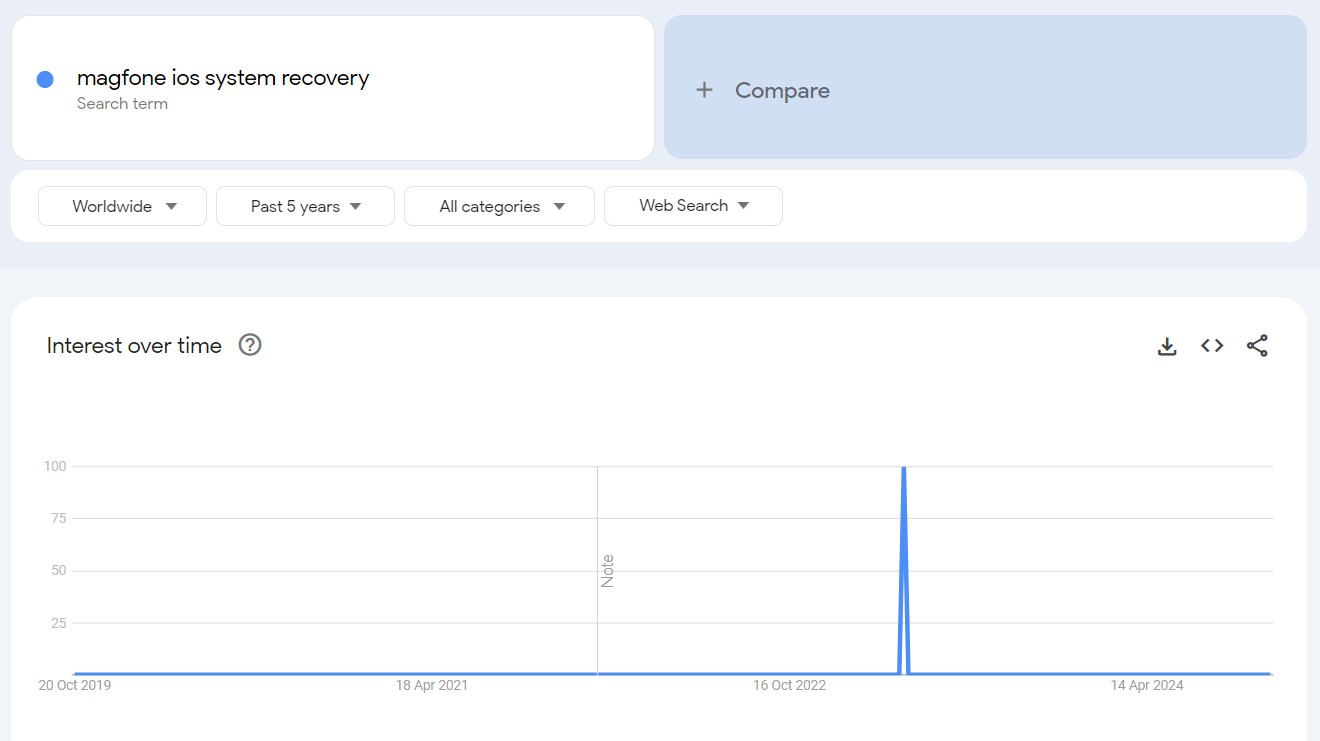Click the 18 Apr 2021 axis label
The width and height of the screenshot is (1320, 741).
[x=432, y=685]
